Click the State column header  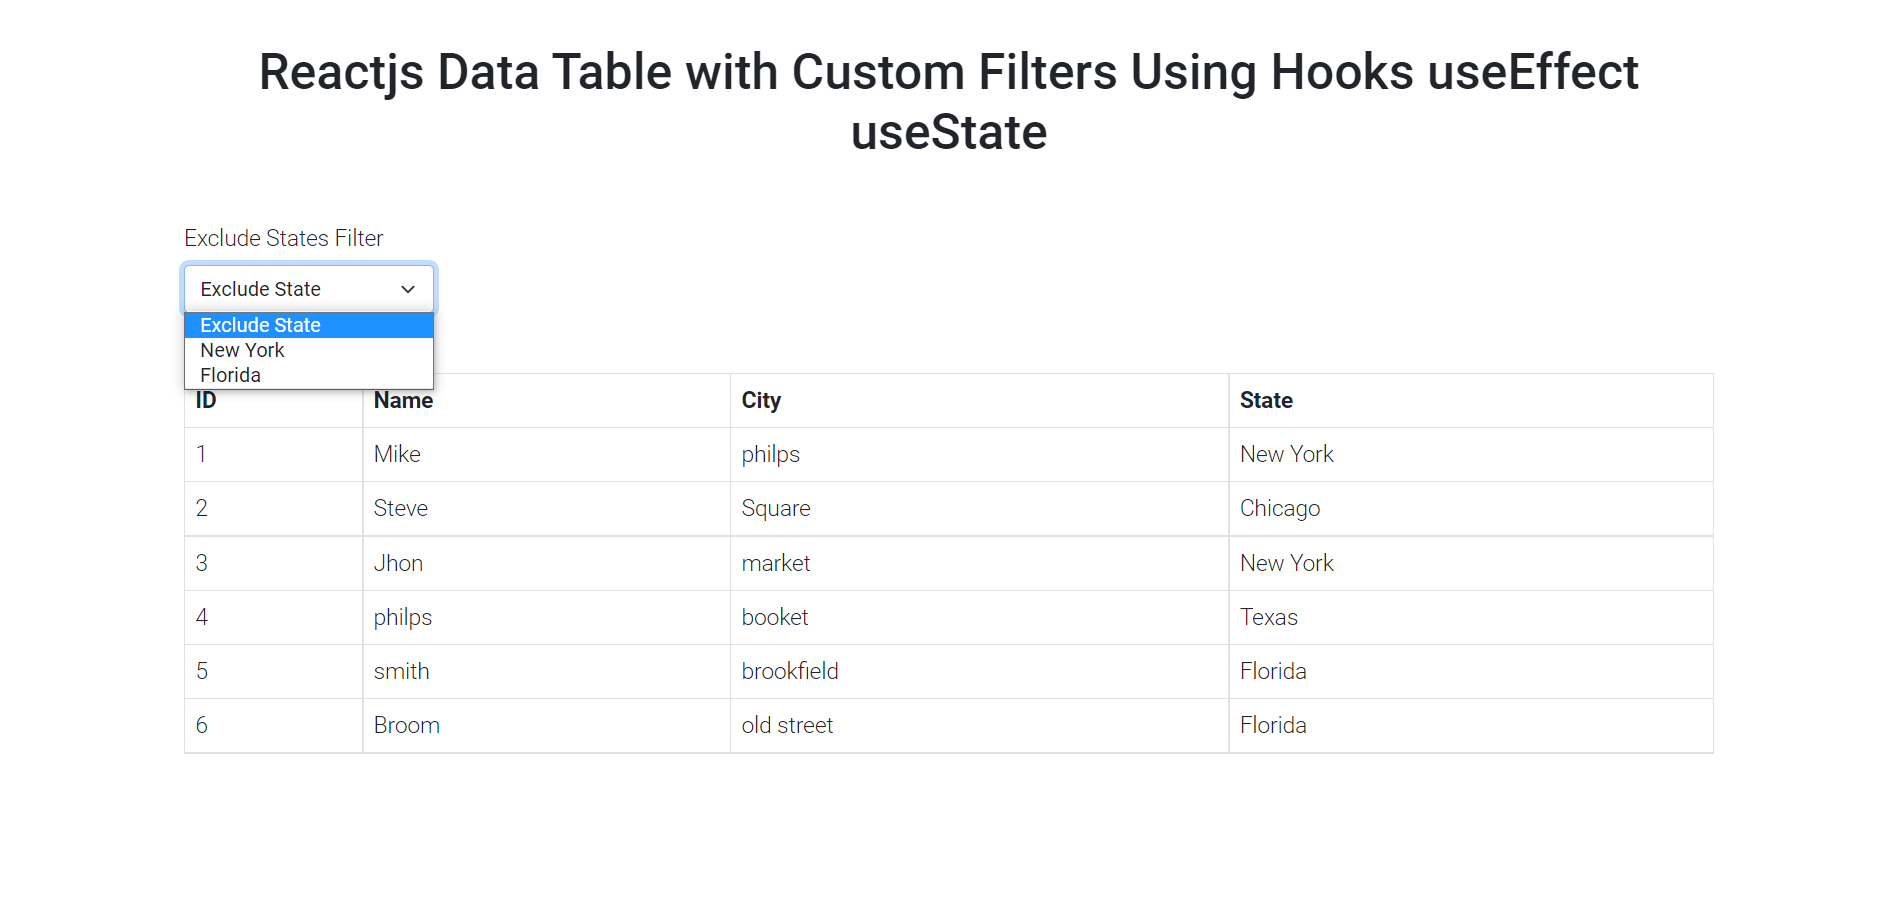click(x=1266, y=400)
